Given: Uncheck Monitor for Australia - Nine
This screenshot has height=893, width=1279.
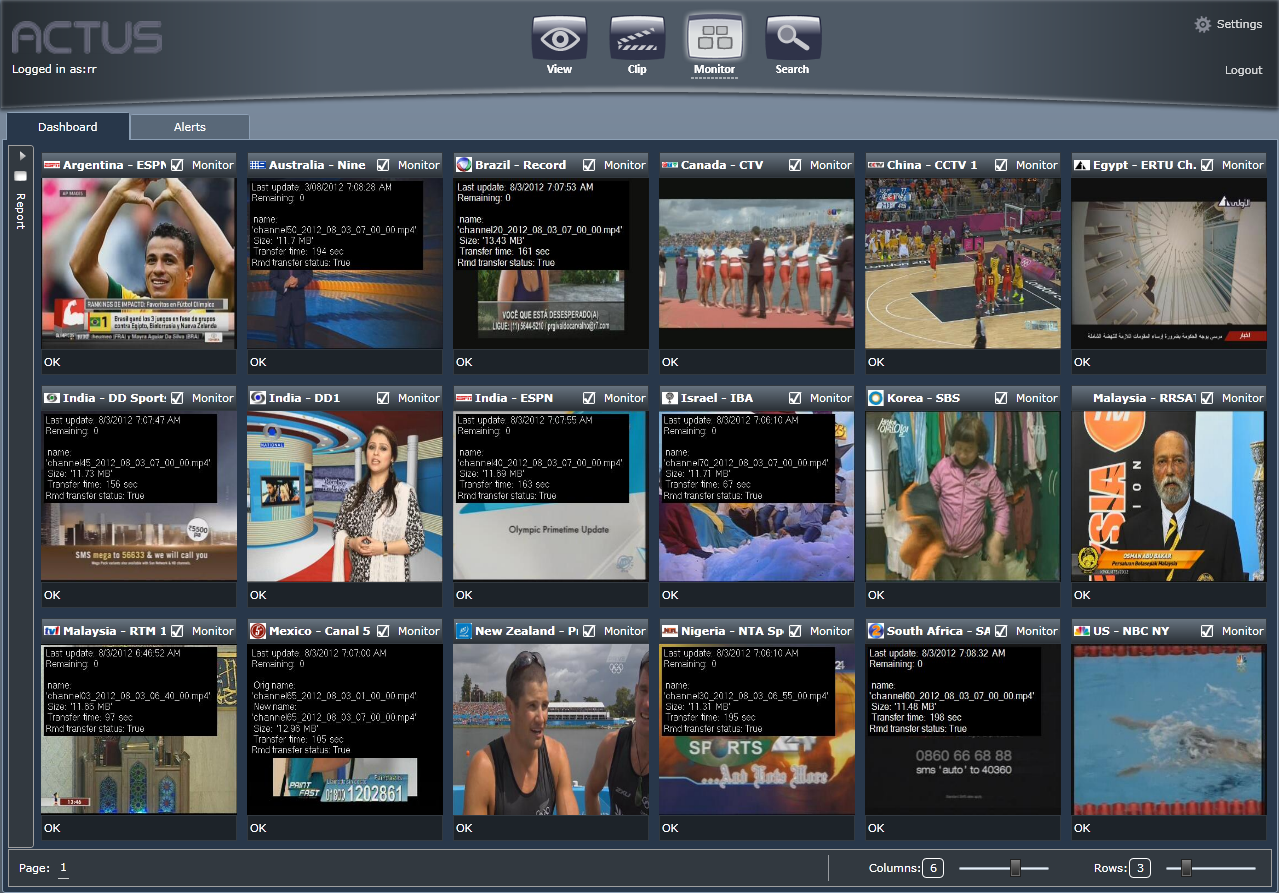Looking at the screenshot, I should pyautogui.click(x=383, y=165).
